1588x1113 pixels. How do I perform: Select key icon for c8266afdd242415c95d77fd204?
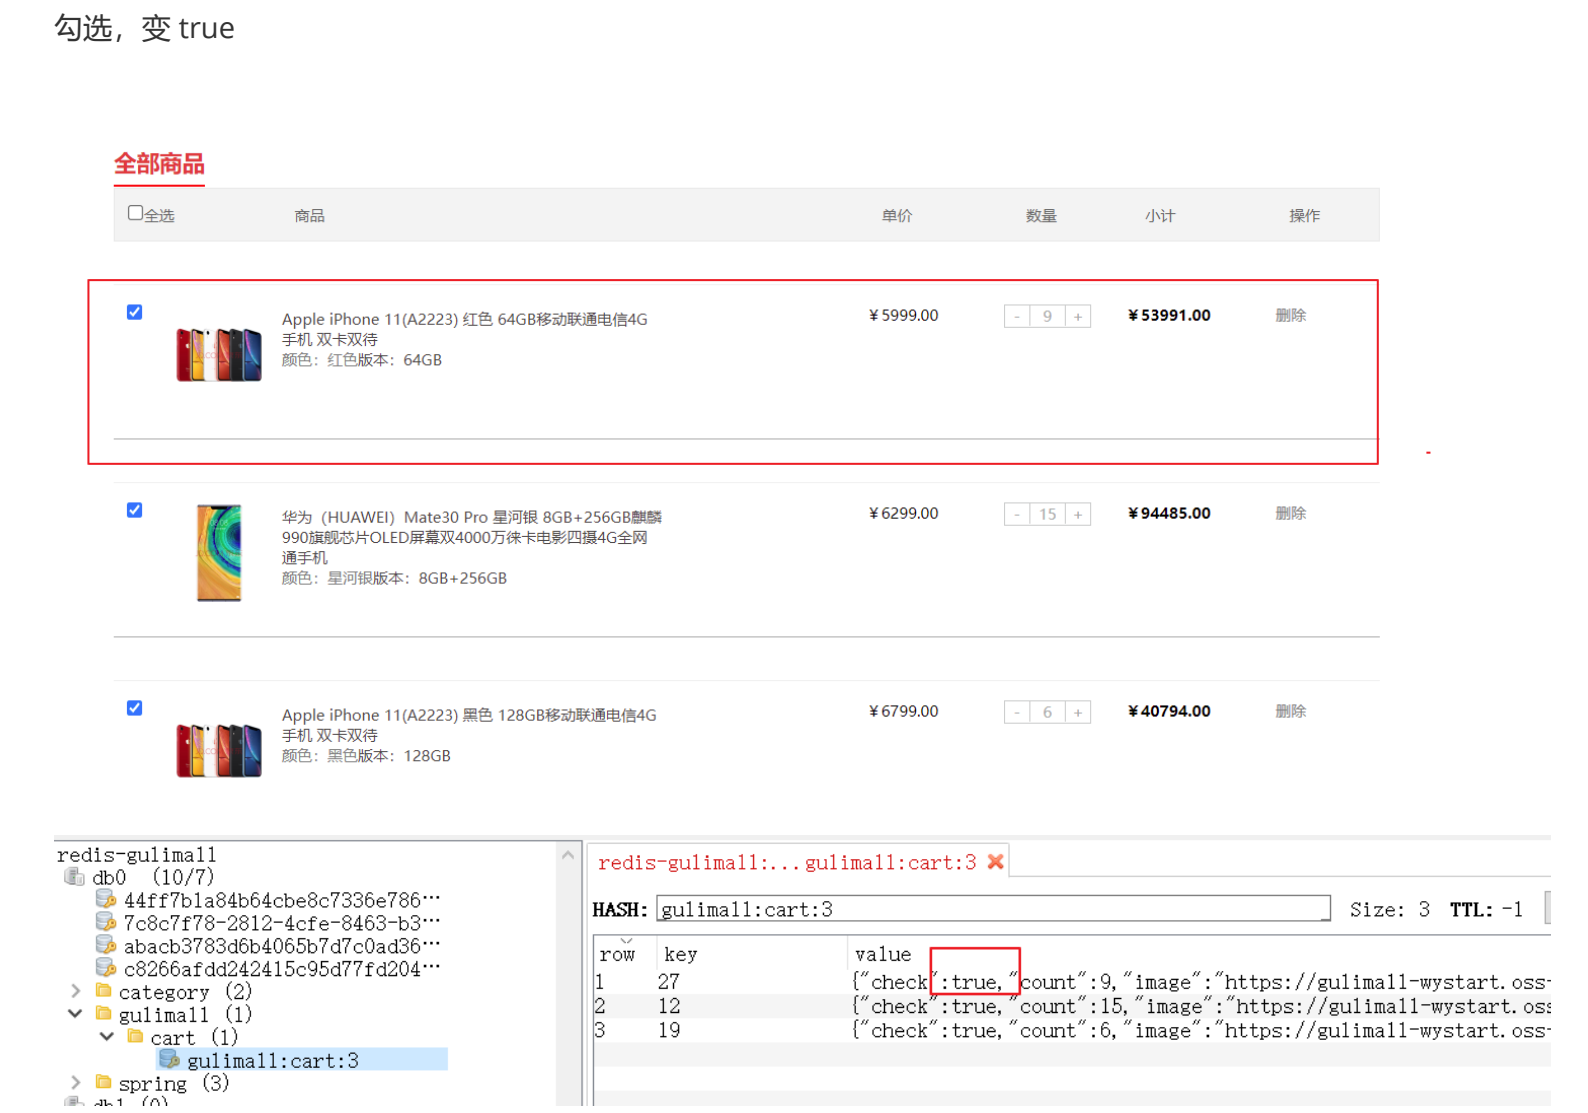105,968
